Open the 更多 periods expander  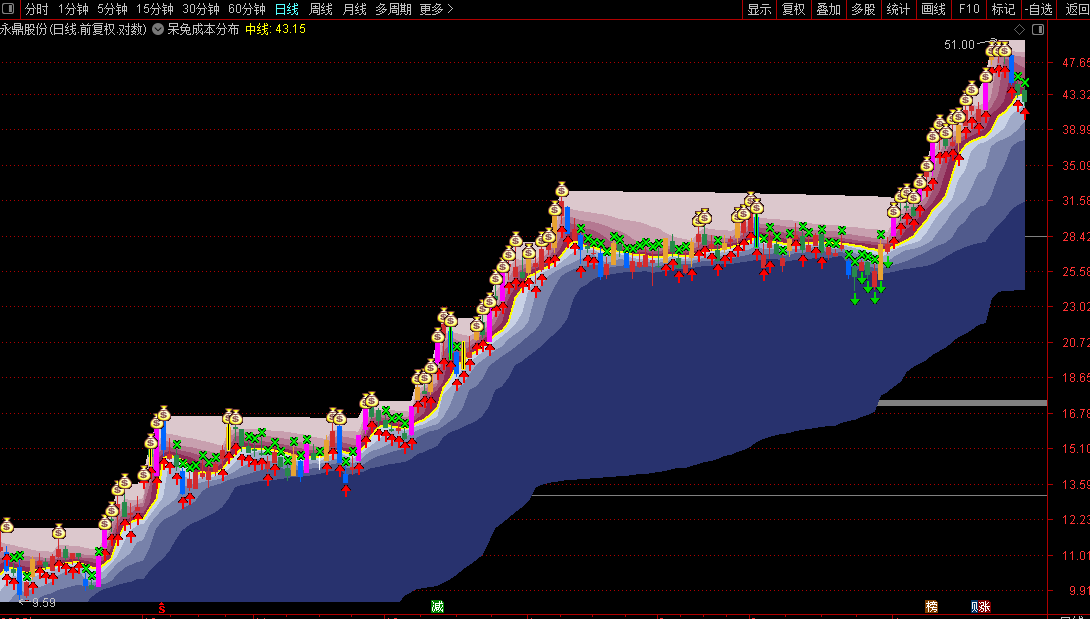[437, 9]
